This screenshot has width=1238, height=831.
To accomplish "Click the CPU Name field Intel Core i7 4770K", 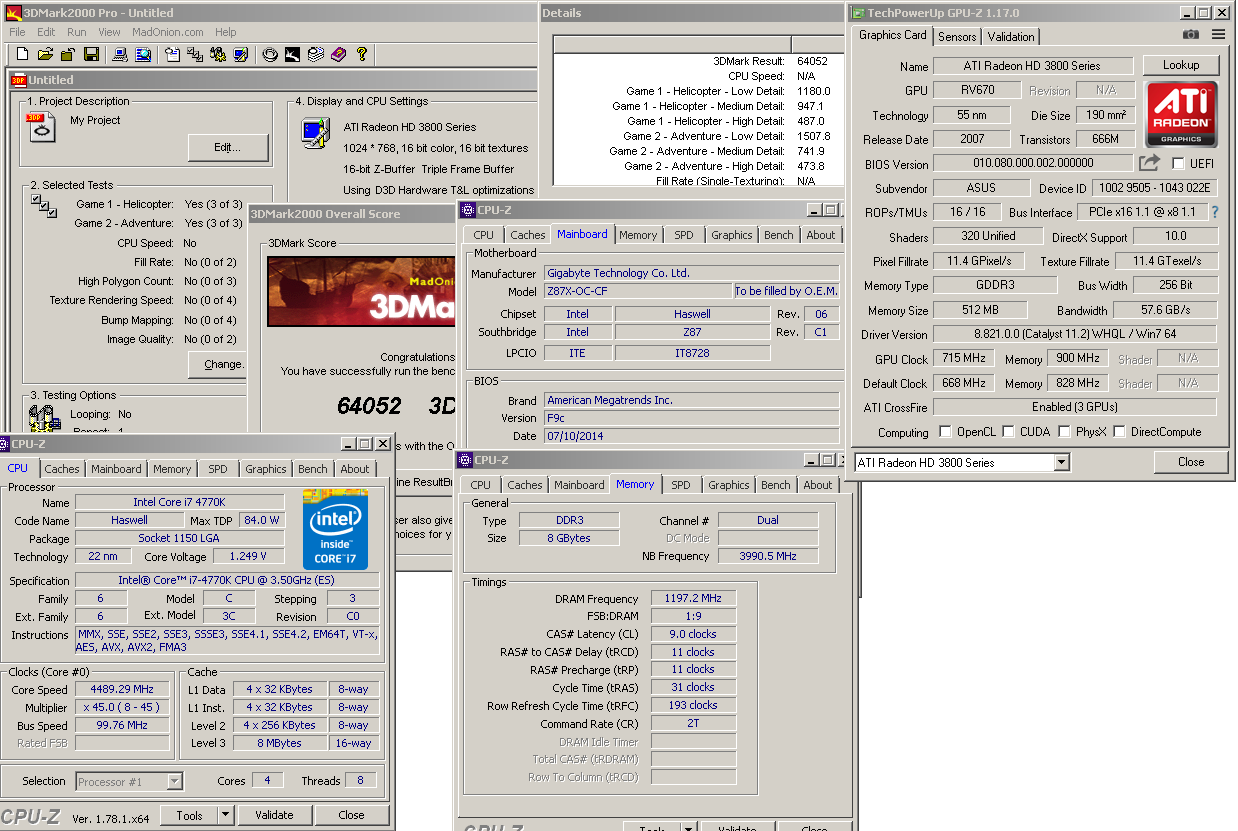I will (180, 502).
